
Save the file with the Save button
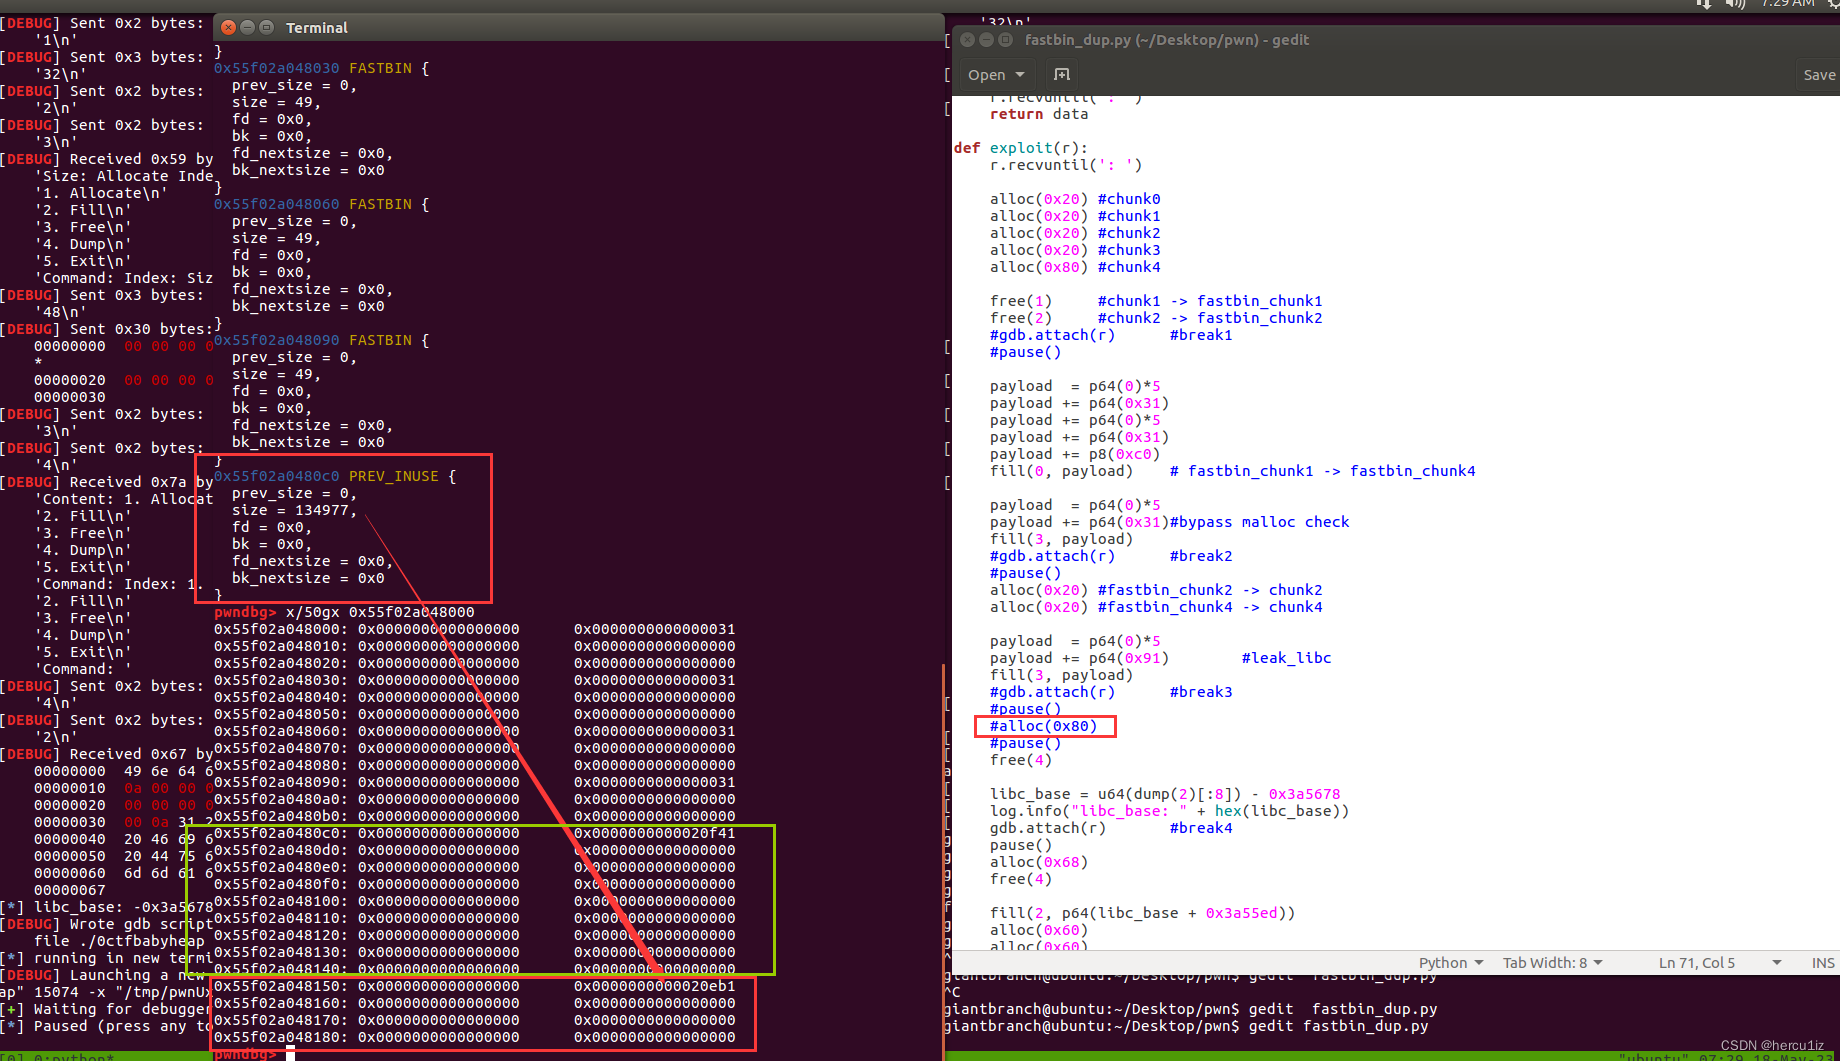pyautogui.click(x=1819, y=75)
